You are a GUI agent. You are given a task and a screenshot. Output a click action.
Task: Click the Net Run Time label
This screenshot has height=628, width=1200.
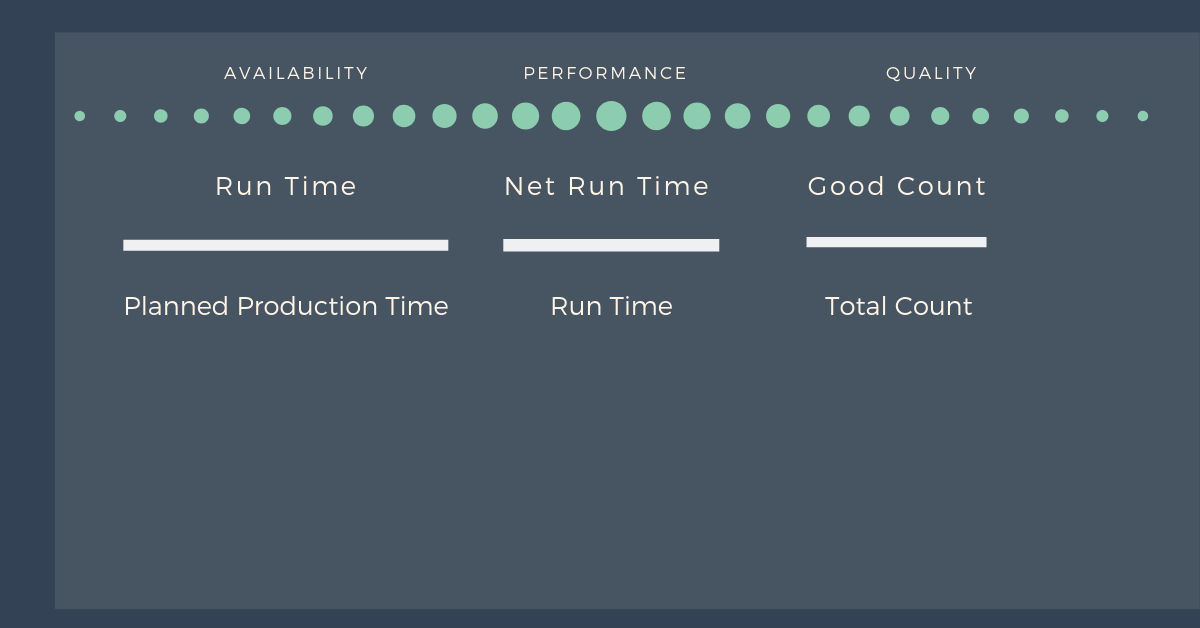tap(607, 186)
